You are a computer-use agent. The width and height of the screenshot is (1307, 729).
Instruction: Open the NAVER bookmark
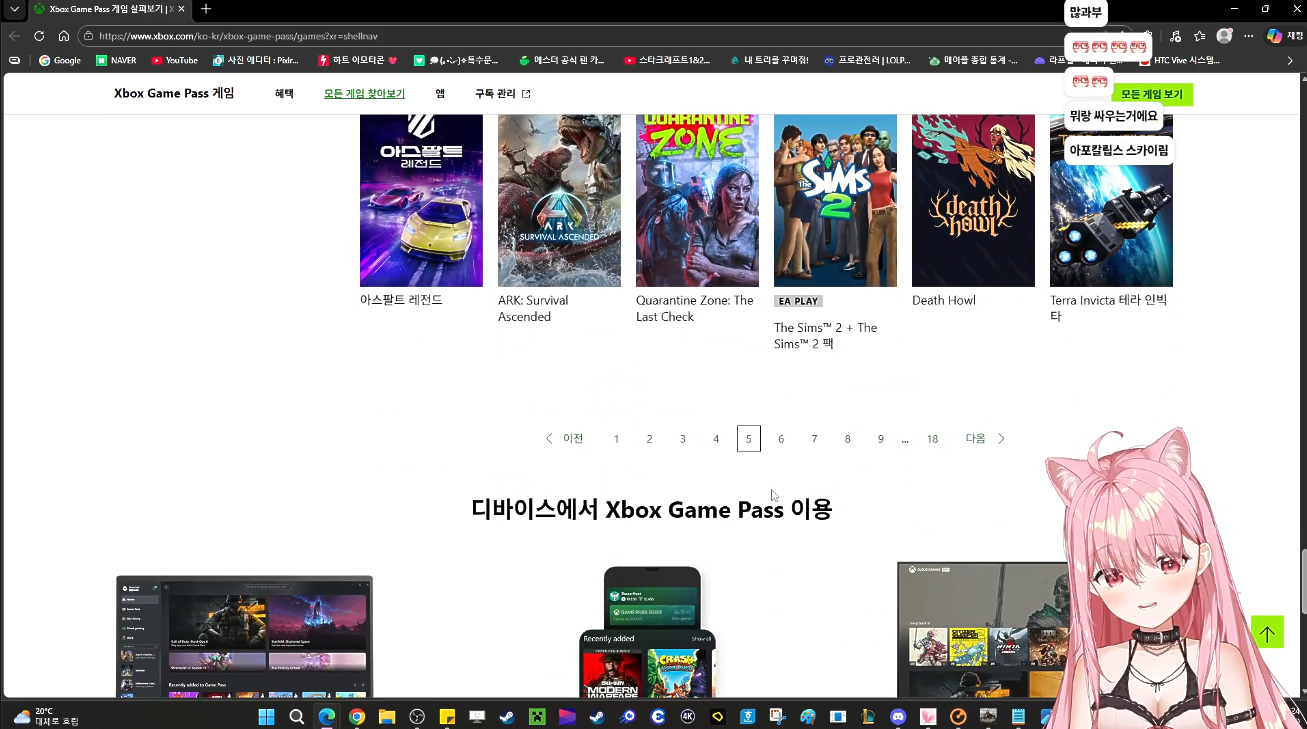point(116,60)
